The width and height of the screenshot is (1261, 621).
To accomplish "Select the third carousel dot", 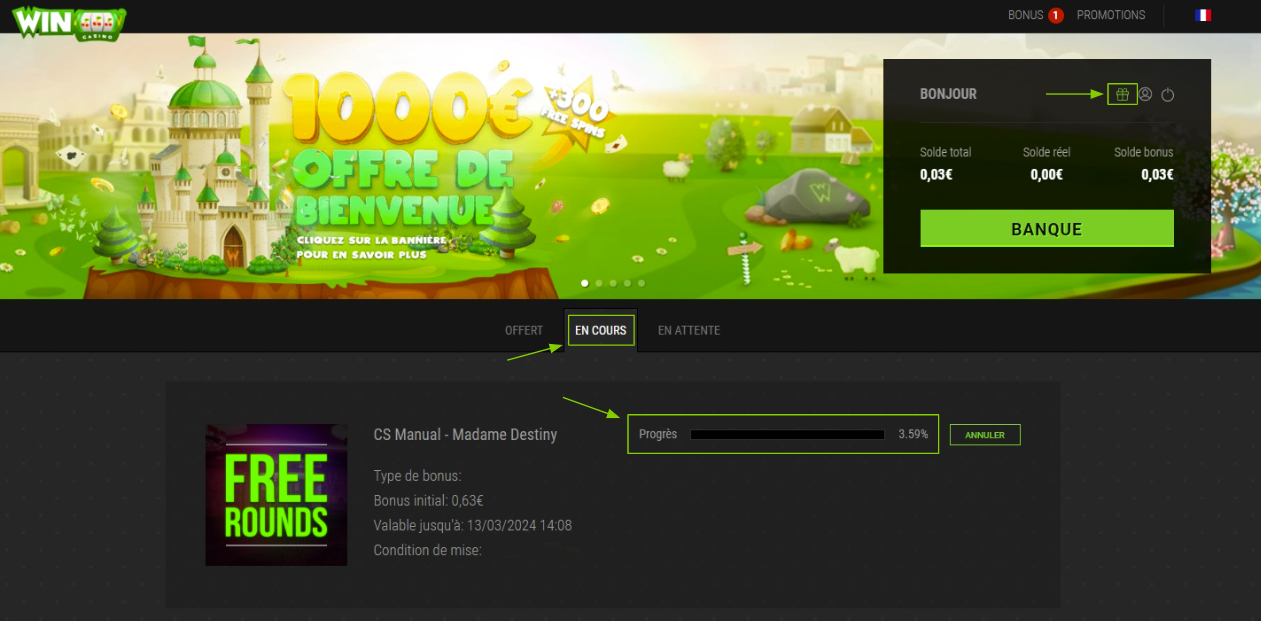I will point(613,283).
